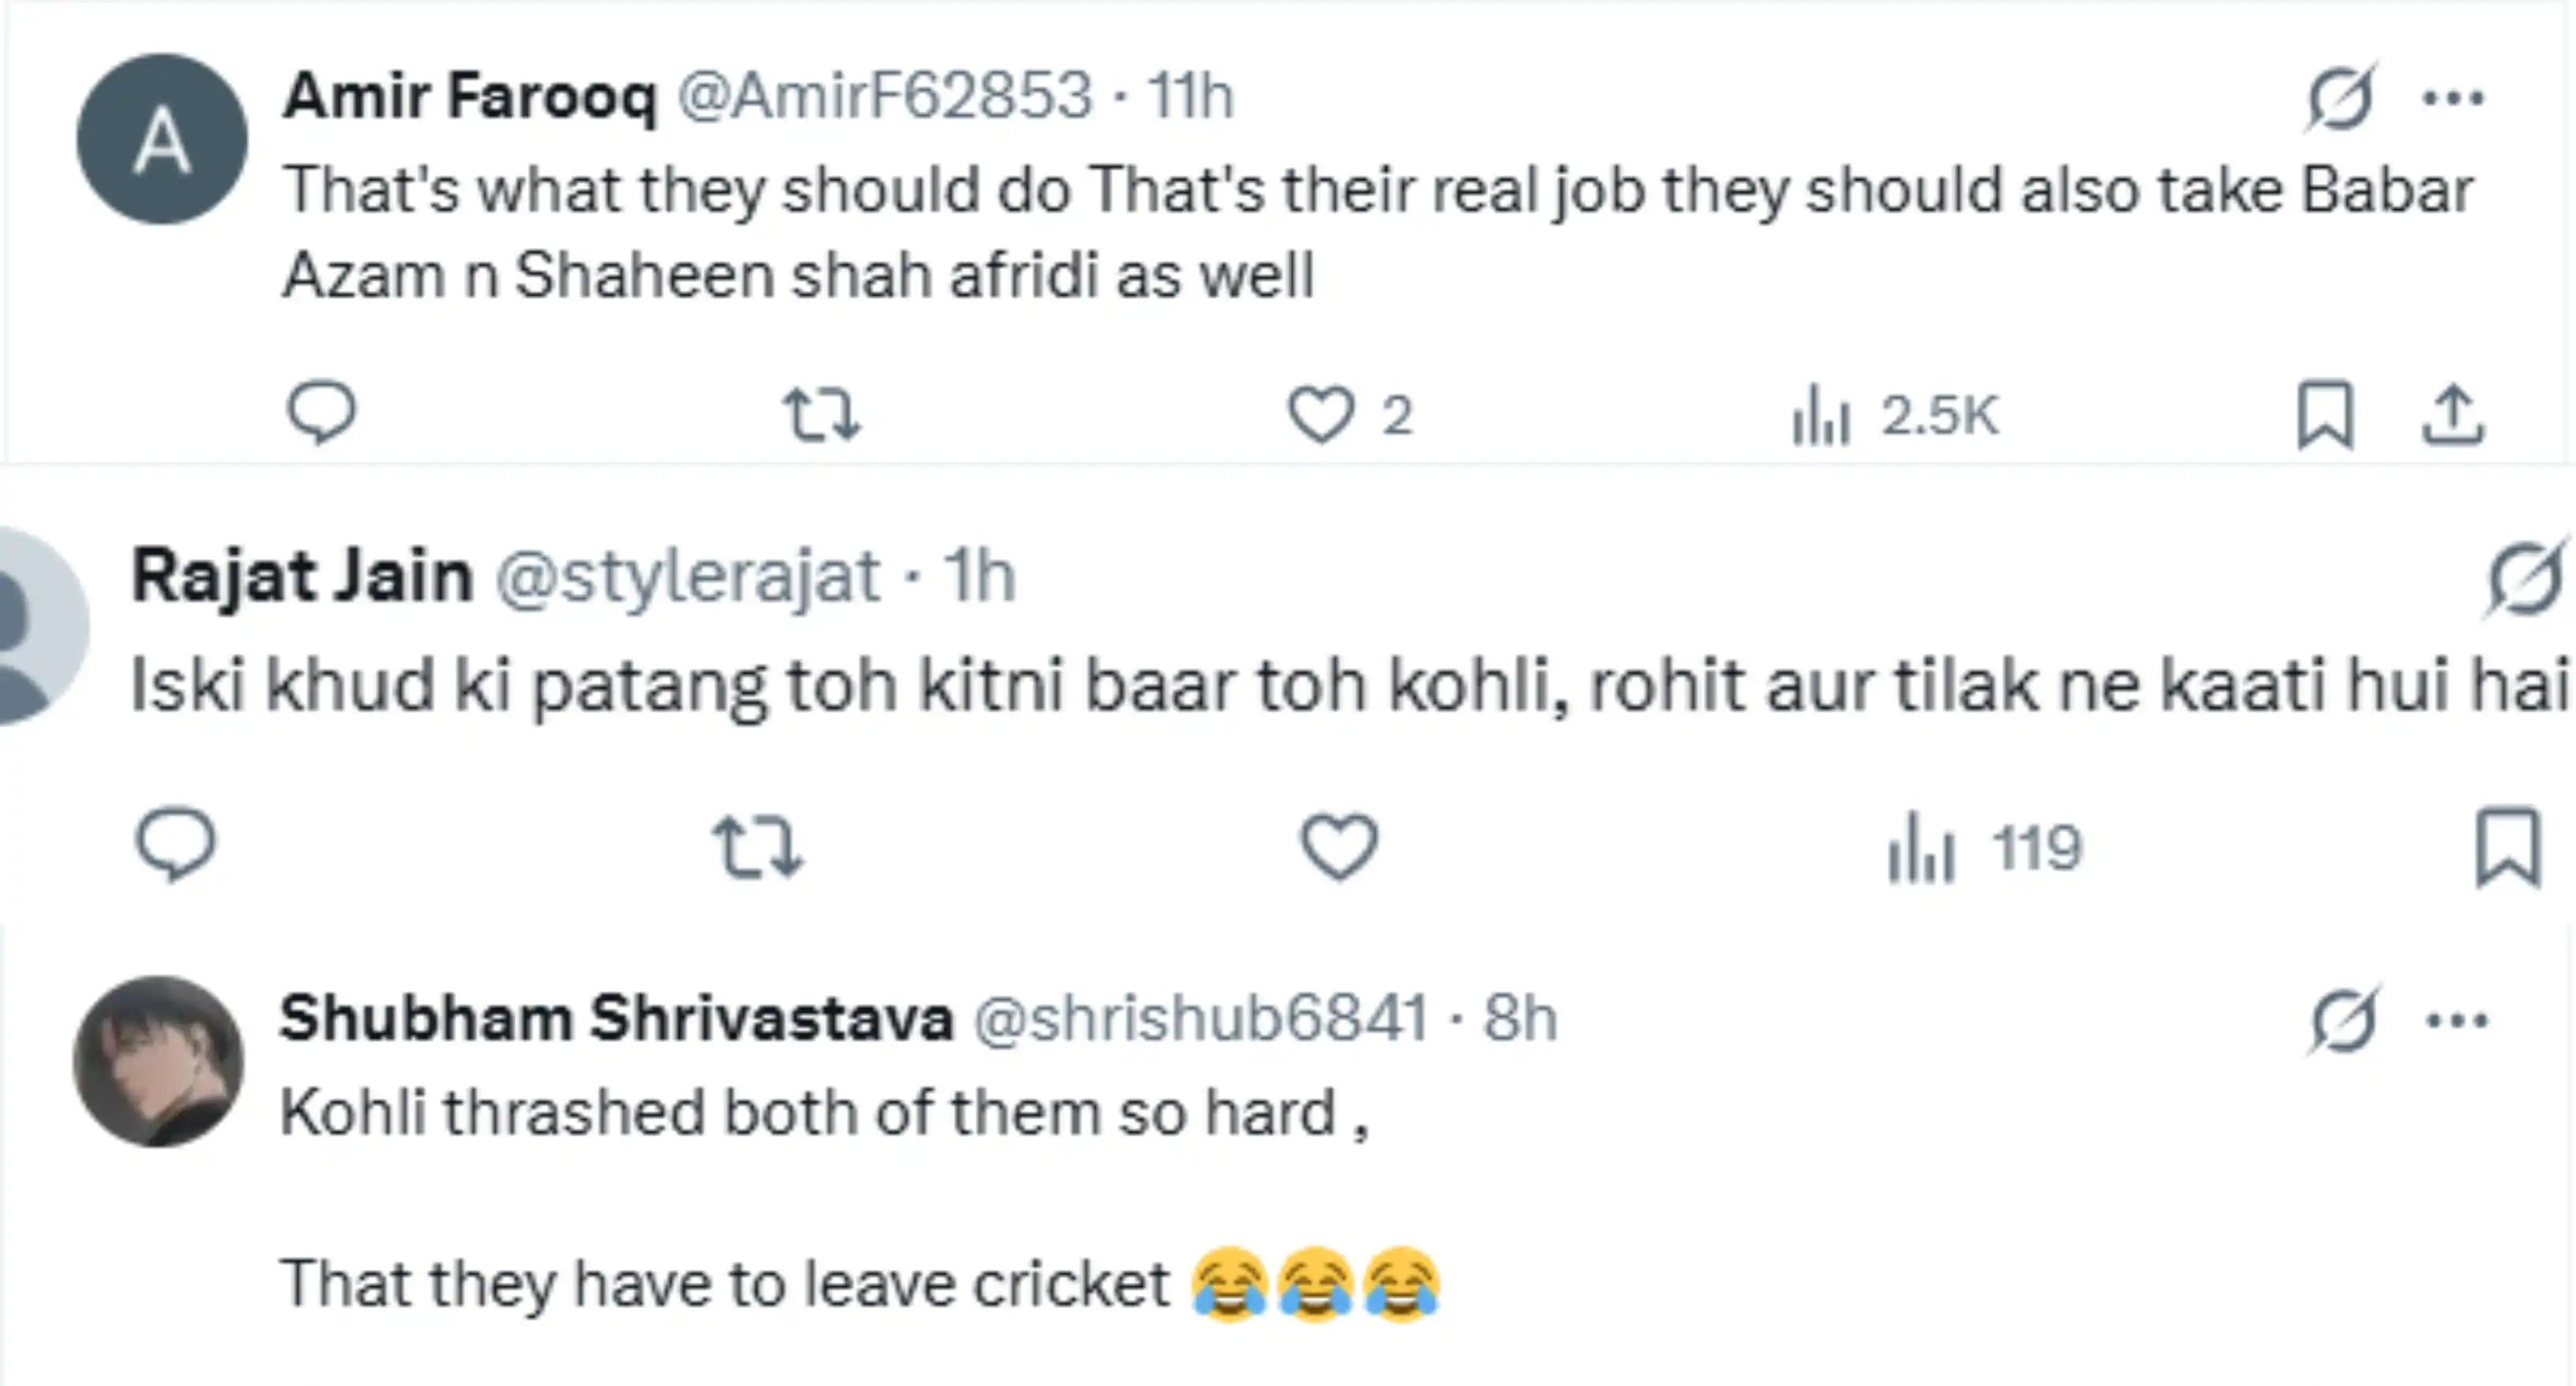Open Grok icon on Amir Farooq's tweet
This screenshot has height=1386, width=2576.
click(2340, 98)
